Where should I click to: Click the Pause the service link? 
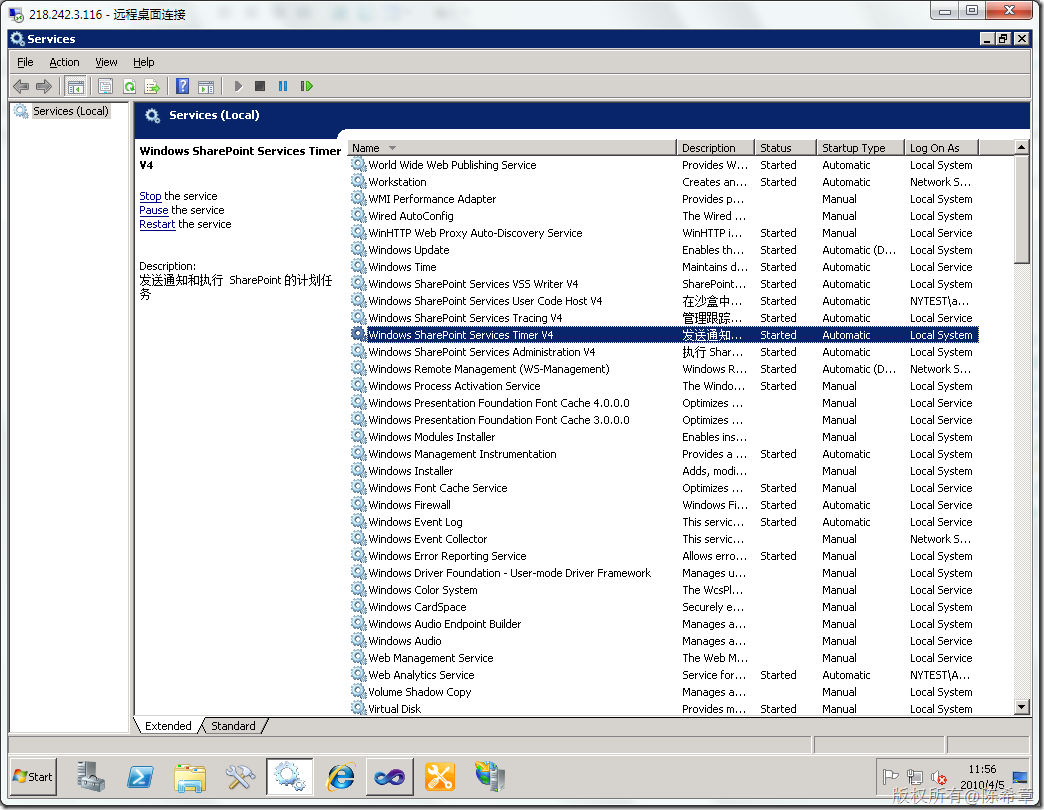click(154, 210)
